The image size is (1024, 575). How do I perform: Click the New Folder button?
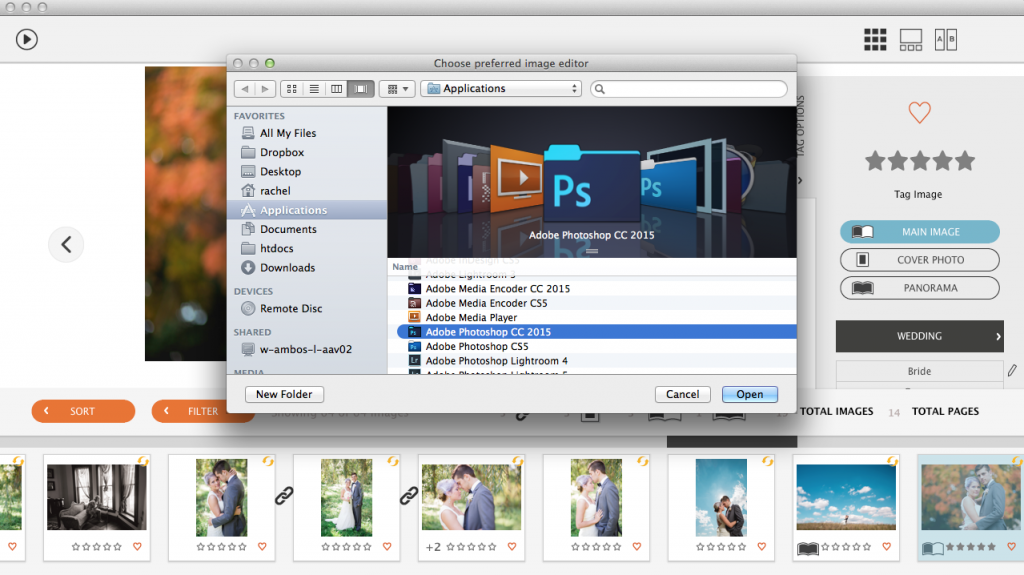point(284,394)
